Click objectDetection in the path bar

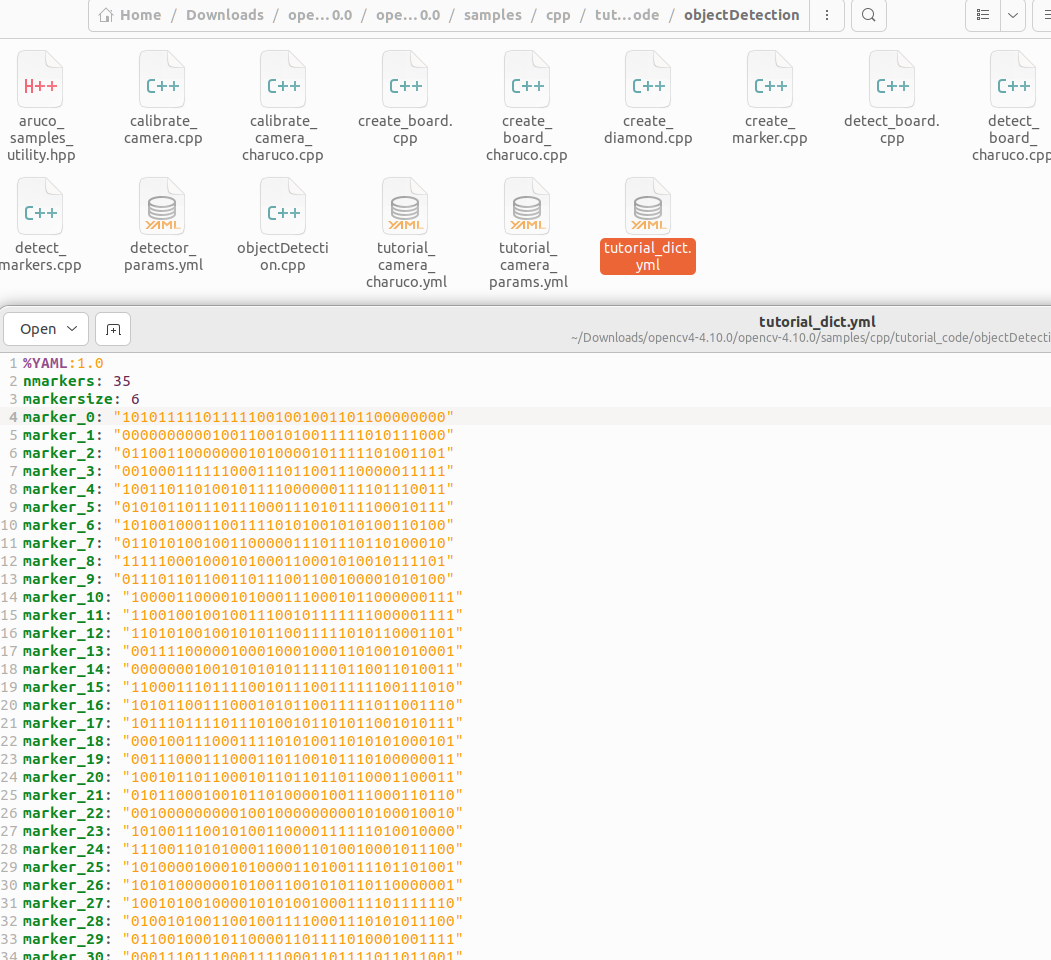click(741, 15)
